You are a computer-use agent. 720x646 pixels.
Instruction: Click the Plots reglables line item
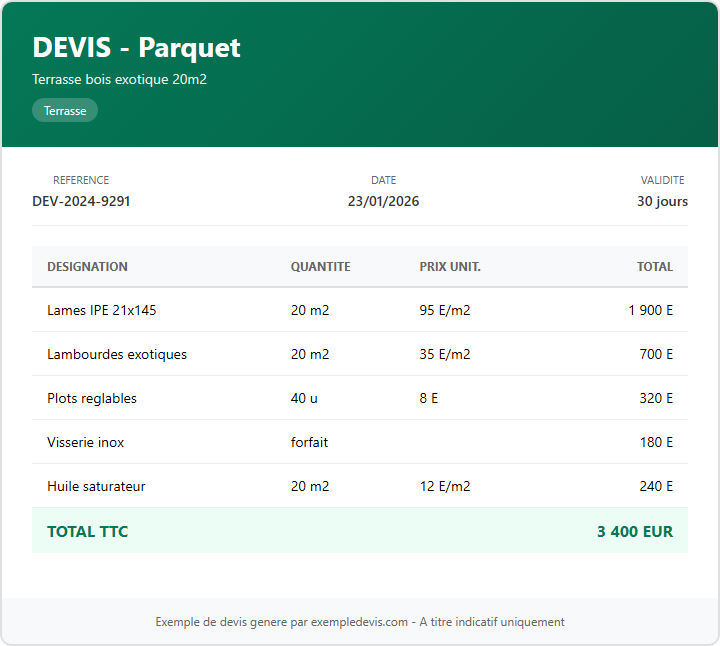(91, 398)
